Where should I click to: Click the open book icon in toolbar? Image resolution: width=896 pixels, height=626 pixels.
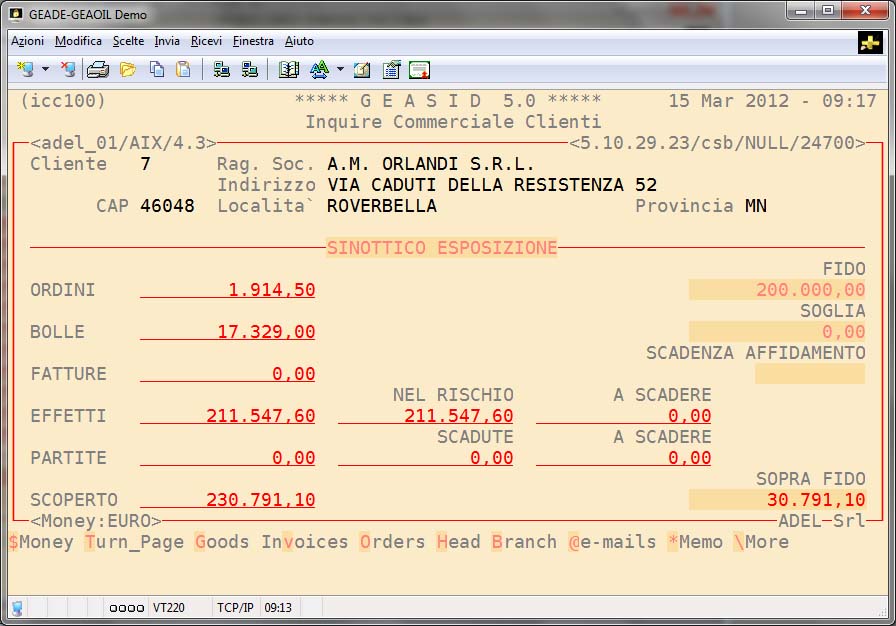pos(289,69)
